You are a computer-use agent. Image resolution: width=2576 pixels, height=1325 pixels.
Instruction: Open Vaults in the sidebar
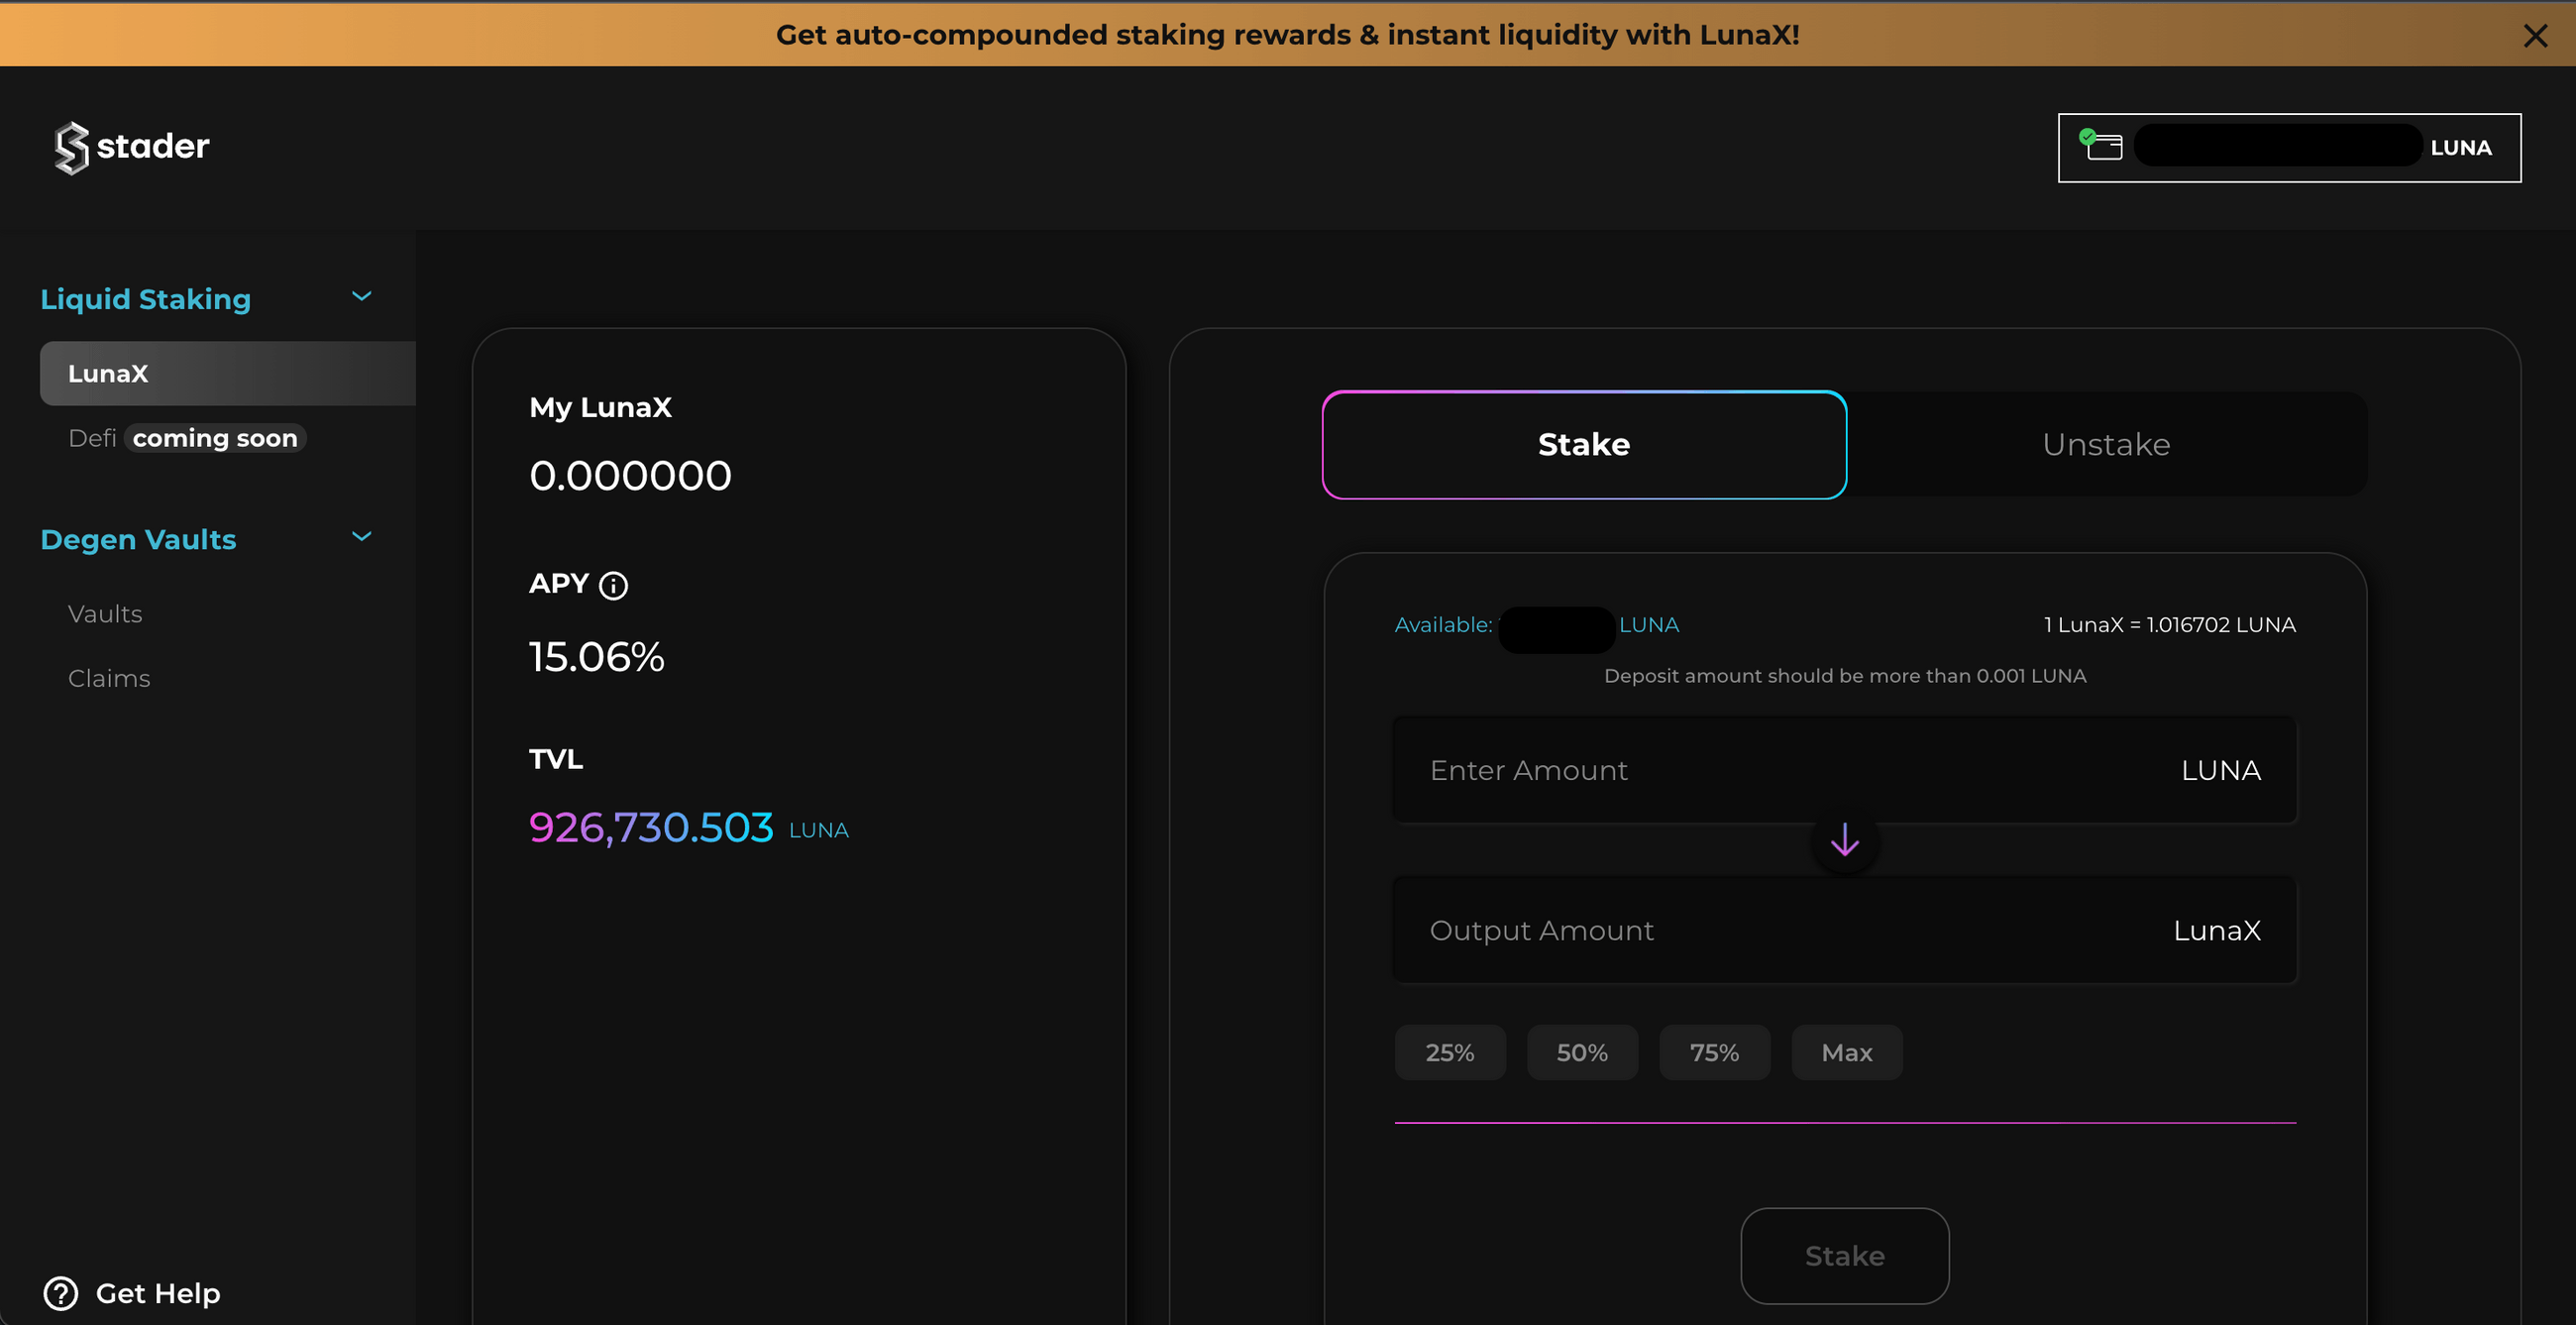click(x=105, y=614)
